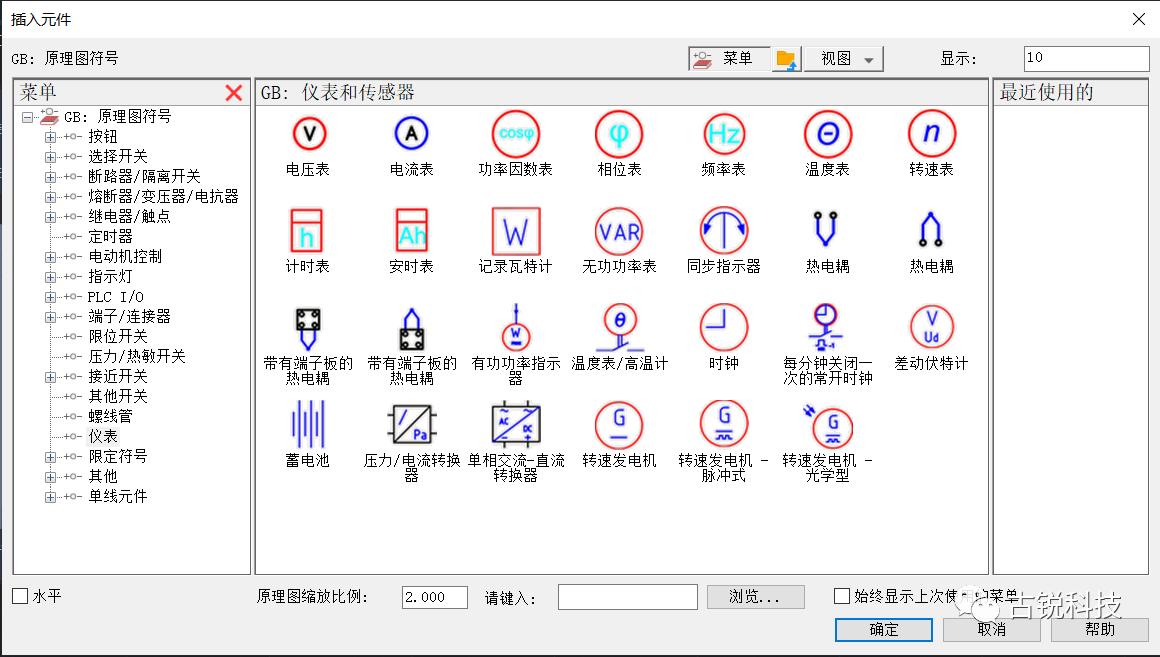Select the plain 转速发电机 symbol

coord(619,424)
